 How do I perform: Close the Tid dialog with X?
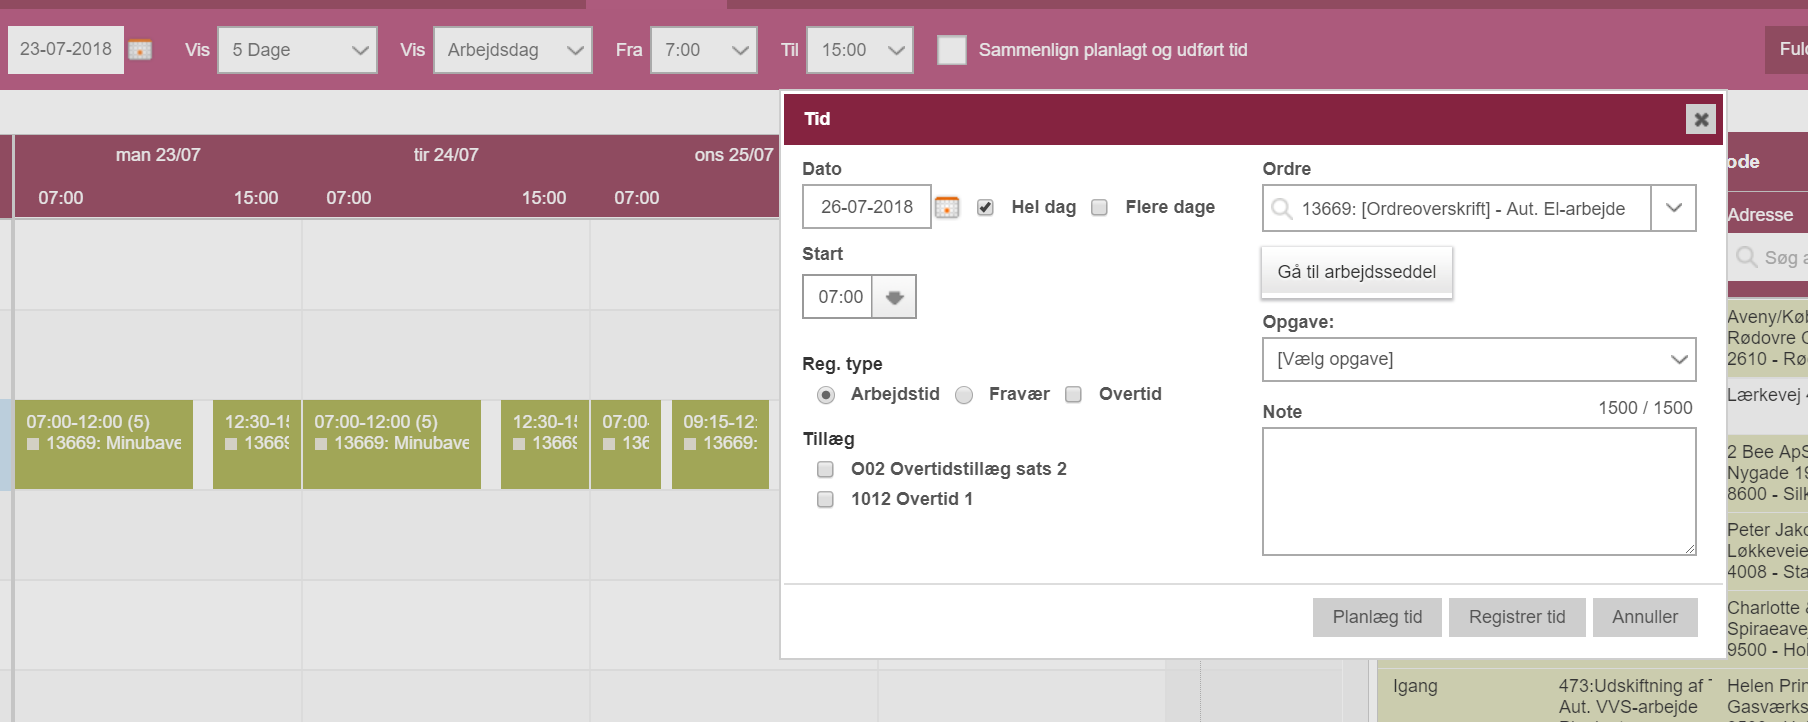[1701, 119]
